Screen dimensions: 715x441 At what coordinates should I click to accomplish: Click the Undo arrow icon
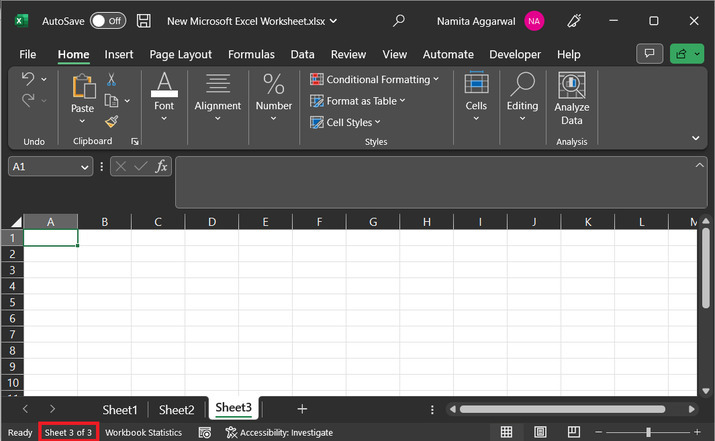[28, 79]
